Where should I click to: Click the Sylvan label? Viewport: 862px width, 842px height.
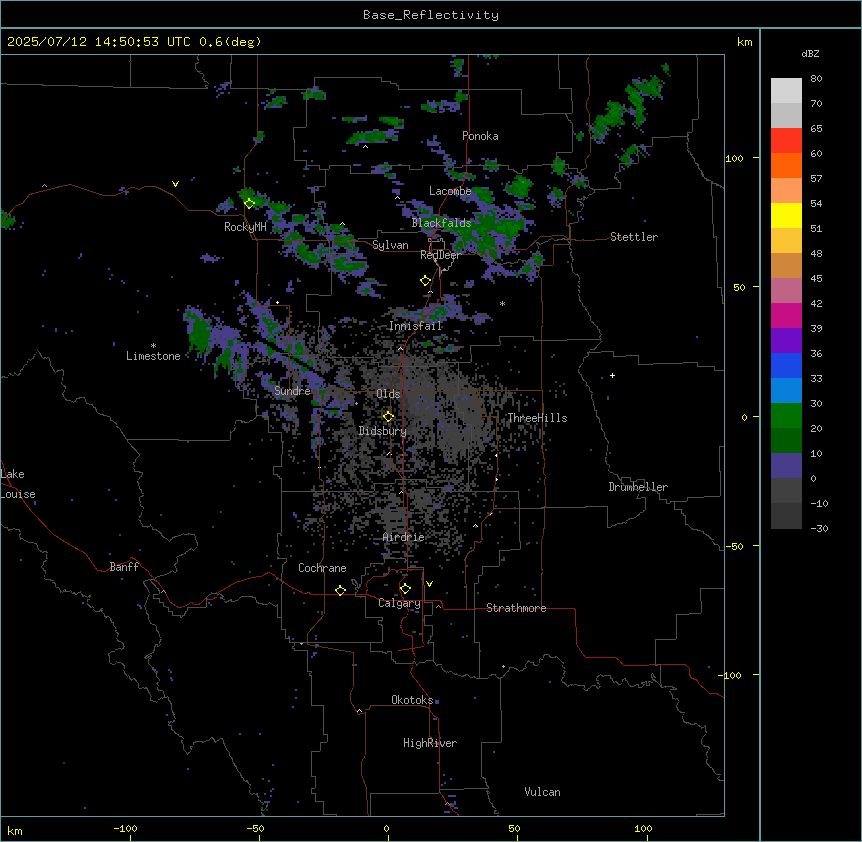pos(390,245)
